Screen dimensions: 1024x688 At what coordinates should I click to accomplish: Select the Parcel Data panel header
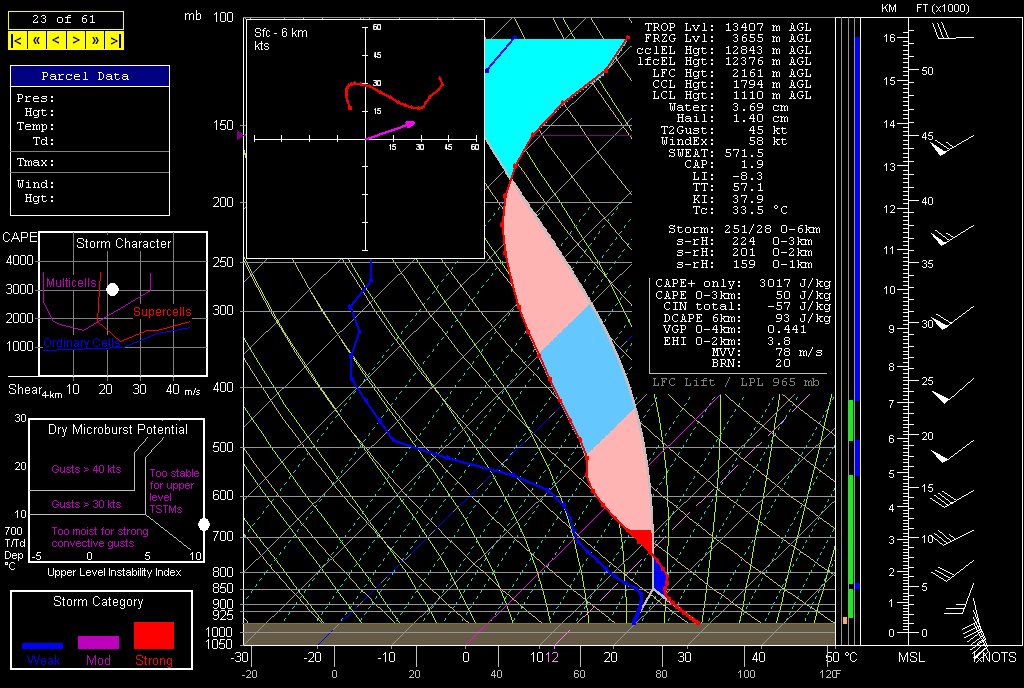coord(90,76)
